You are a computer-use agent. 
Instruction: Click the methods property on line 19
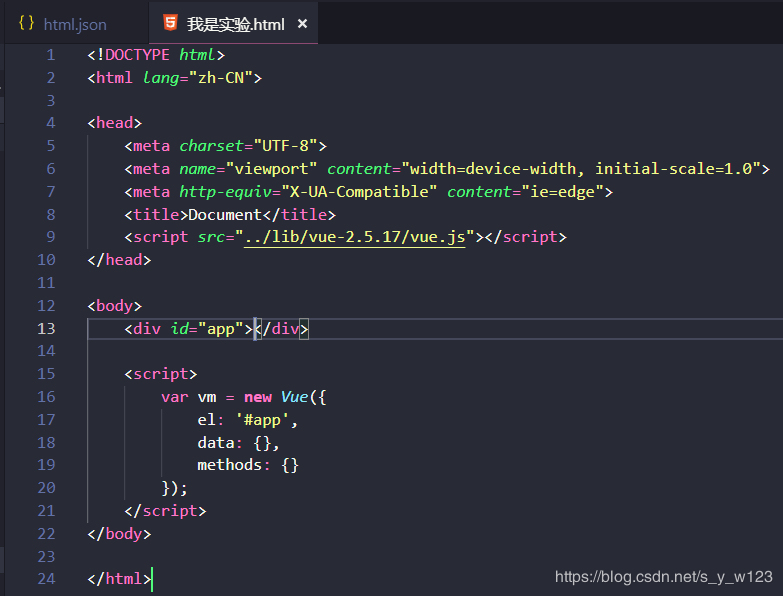tap(230, 465)
